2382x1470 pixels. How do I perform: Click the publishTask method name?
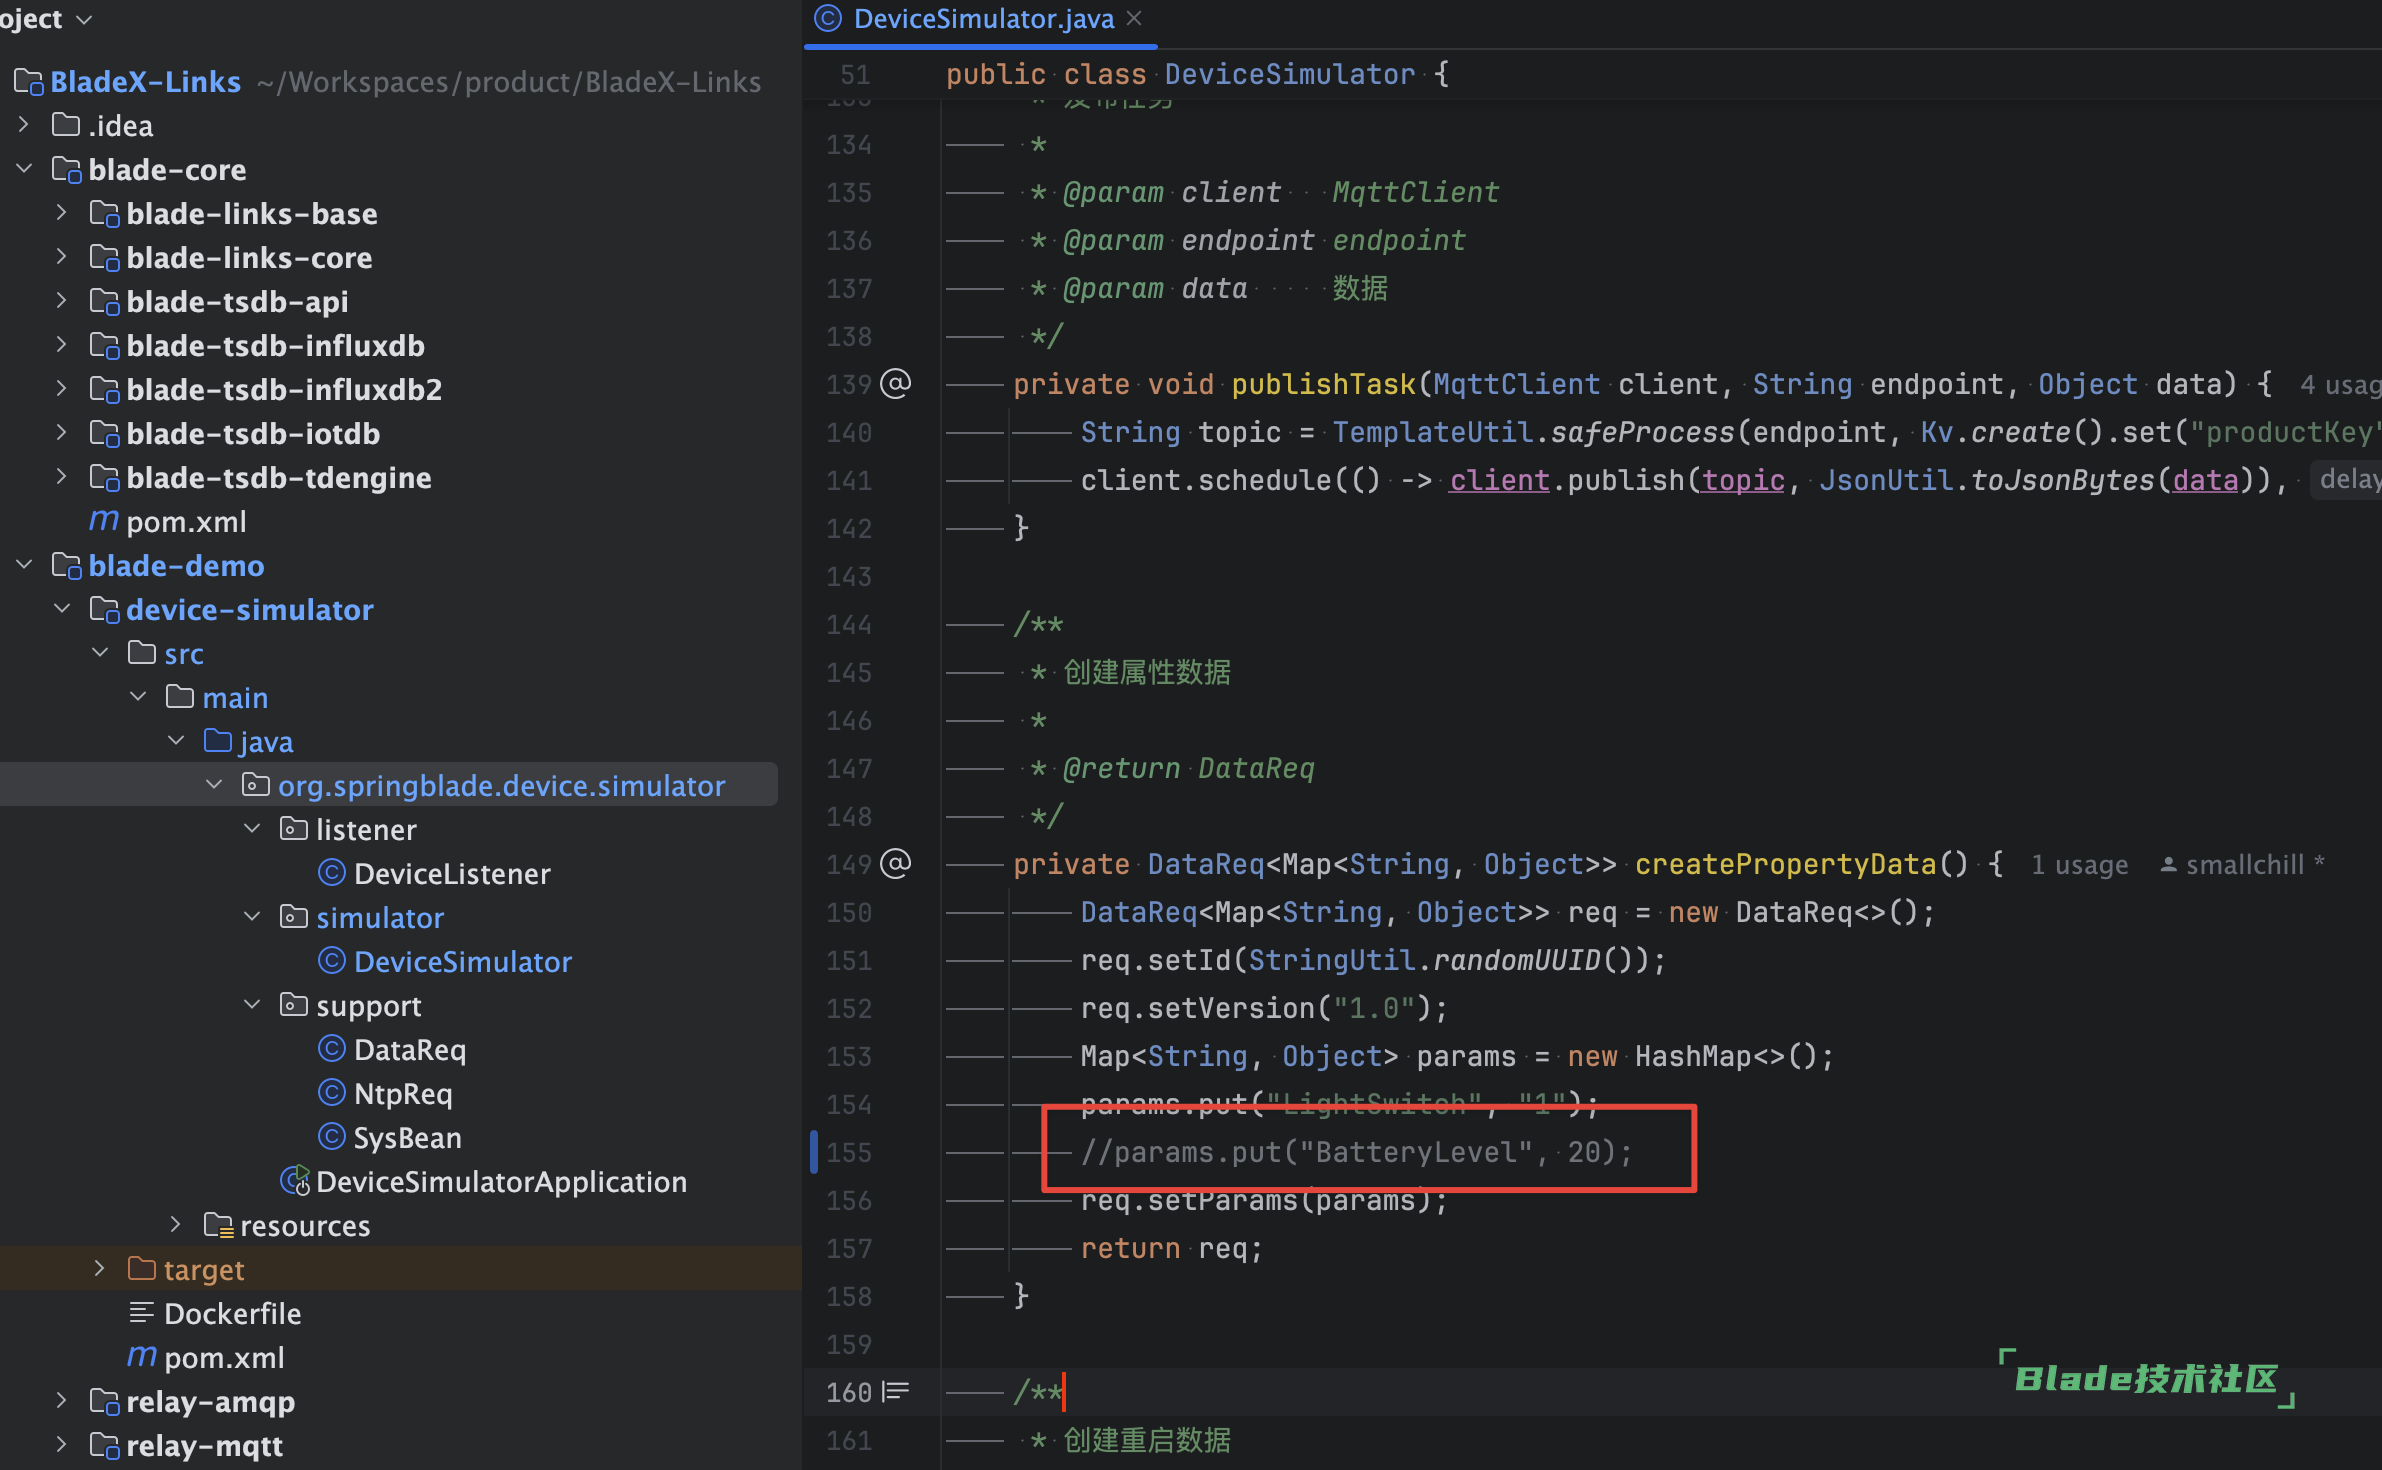[1323, 385]
